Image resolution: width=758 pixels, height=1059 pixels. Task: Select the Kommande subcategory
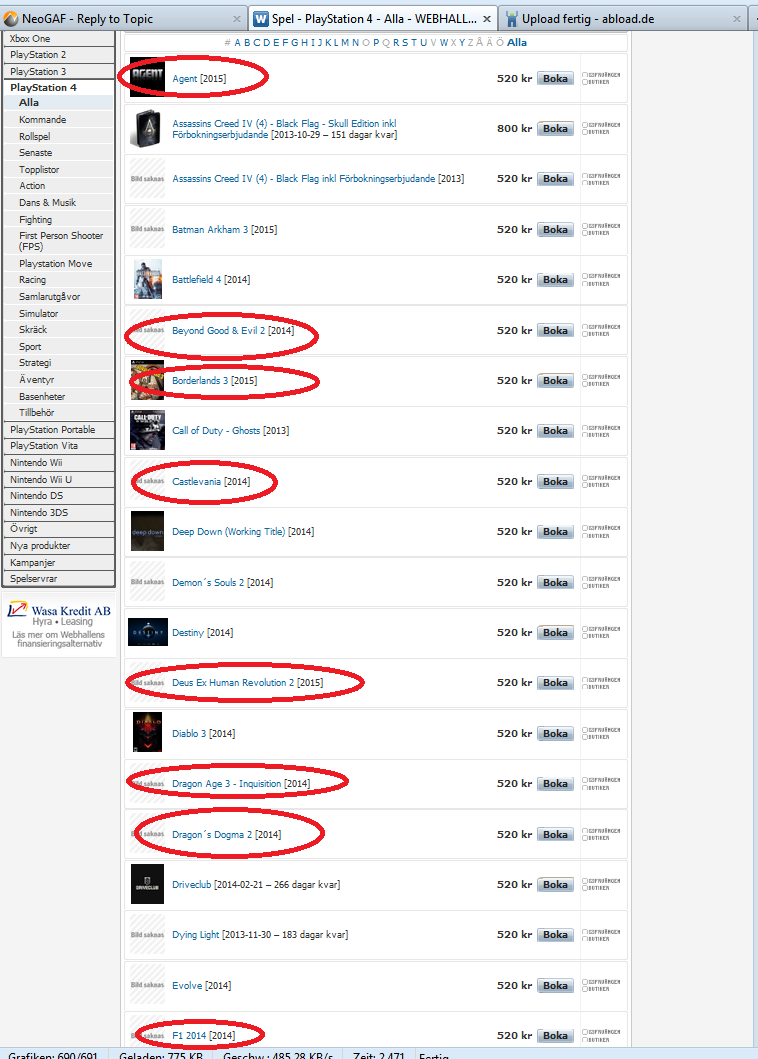pyautogui.click(x=66, y=120)
